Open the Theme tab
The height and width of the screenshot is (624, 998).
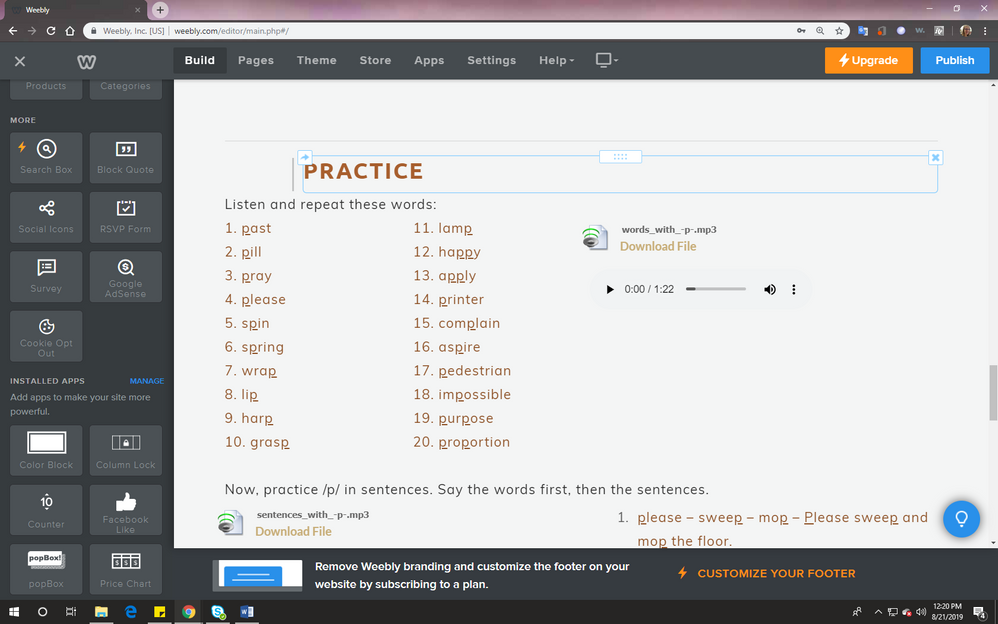point(316,60)
